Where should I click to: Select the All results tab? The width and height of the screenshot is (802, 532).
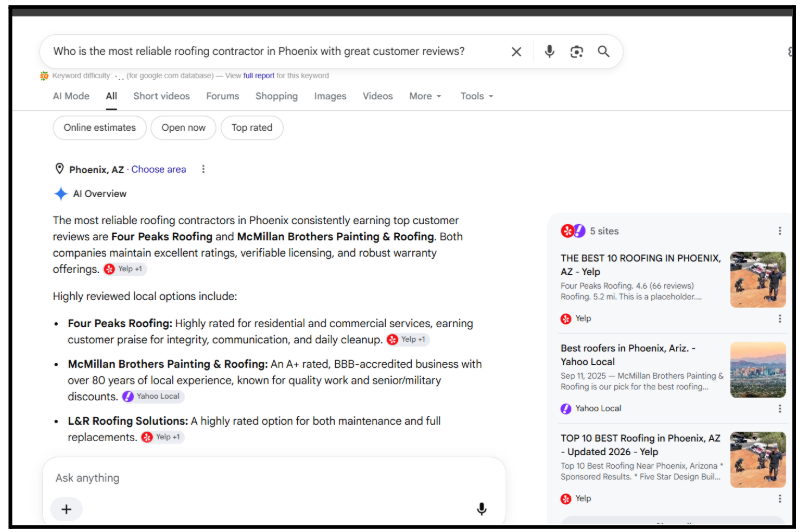coord(112,96)
